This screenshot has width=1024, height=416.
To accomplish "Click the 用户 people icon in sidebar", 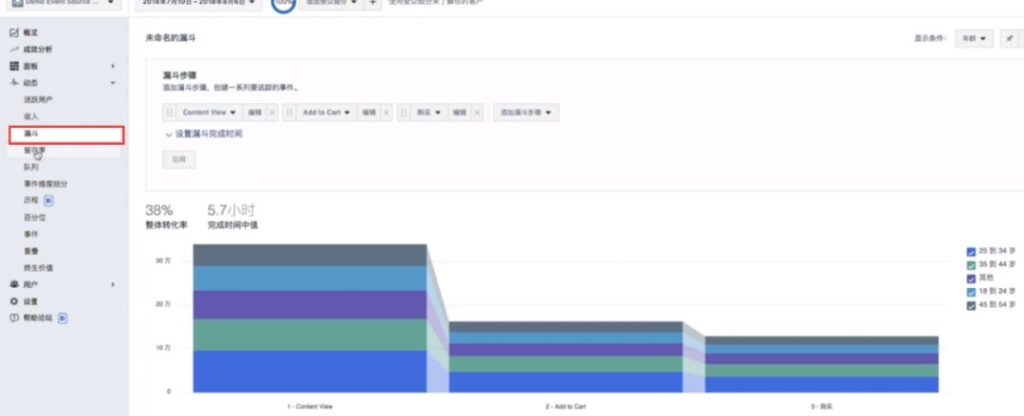I will coord(14,284).
